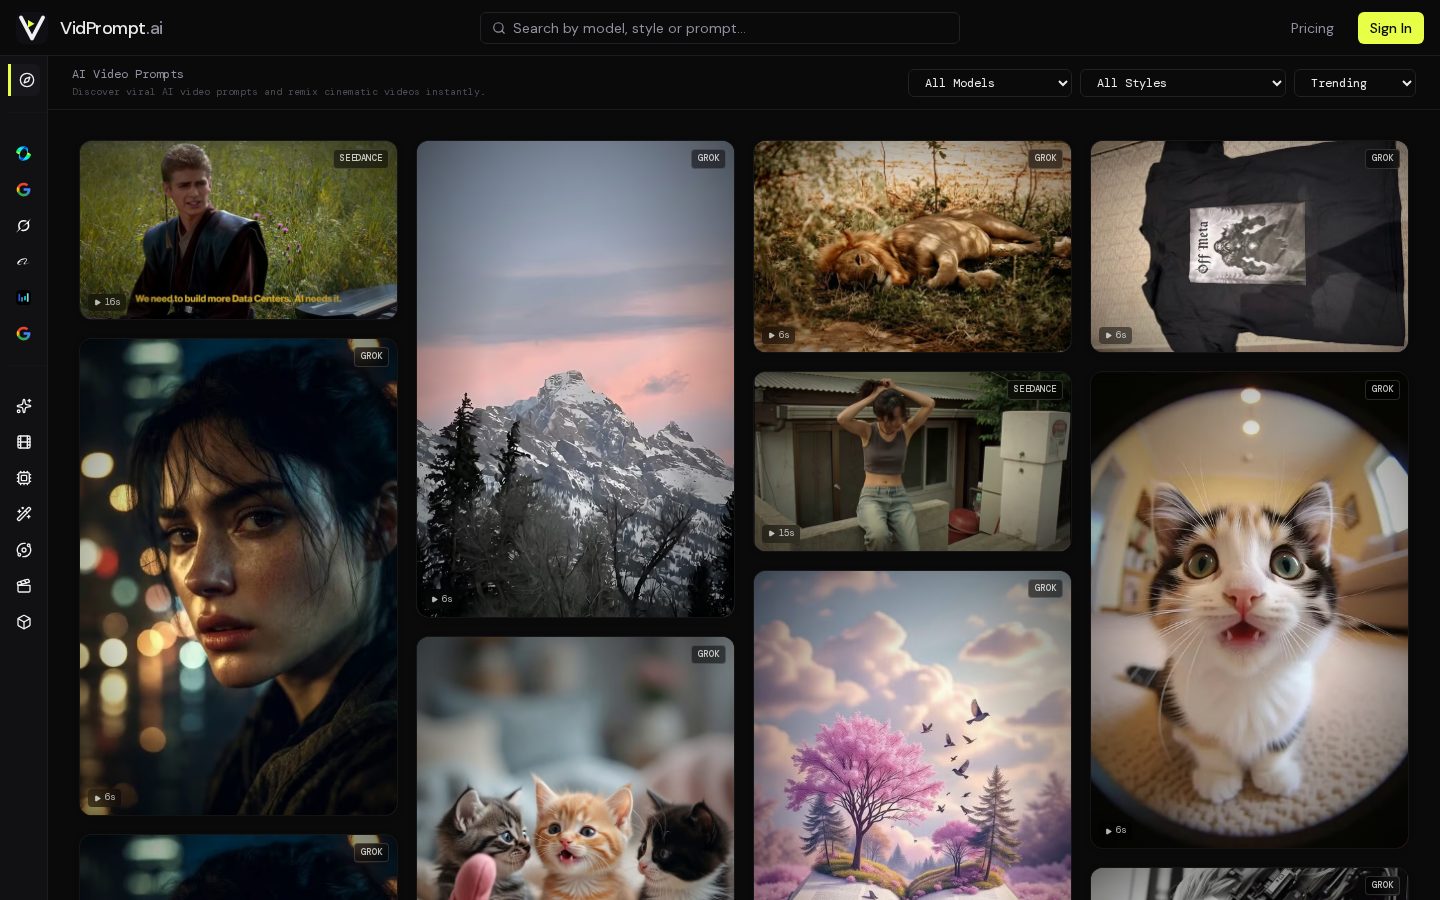Click the AI Video Prompts heading
This screenshot has width=1440, height=900.
(128, 74)
